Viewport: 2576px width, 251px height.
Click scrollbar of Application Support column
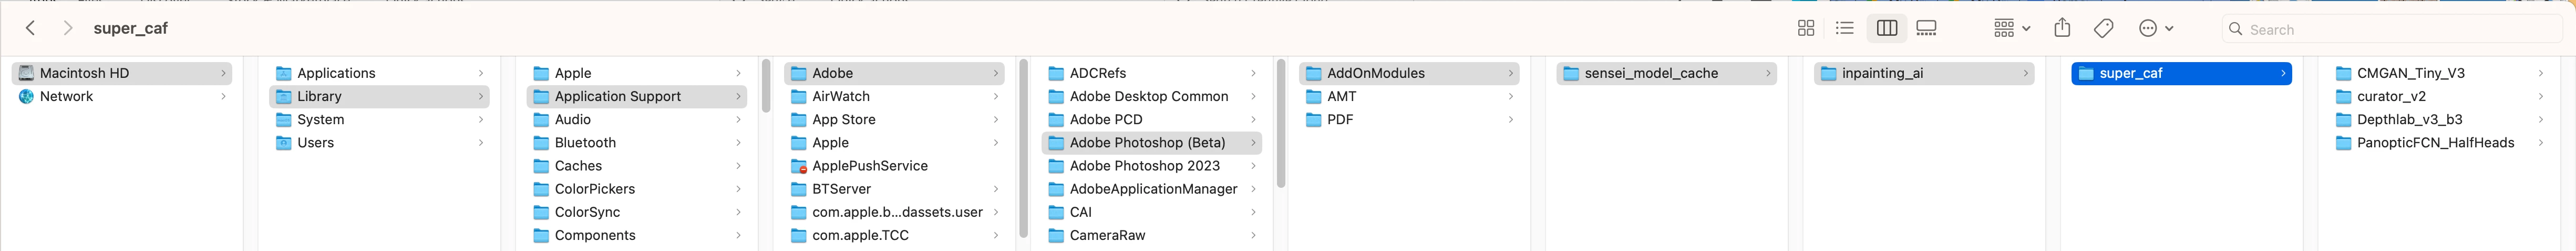click(766, 86)
